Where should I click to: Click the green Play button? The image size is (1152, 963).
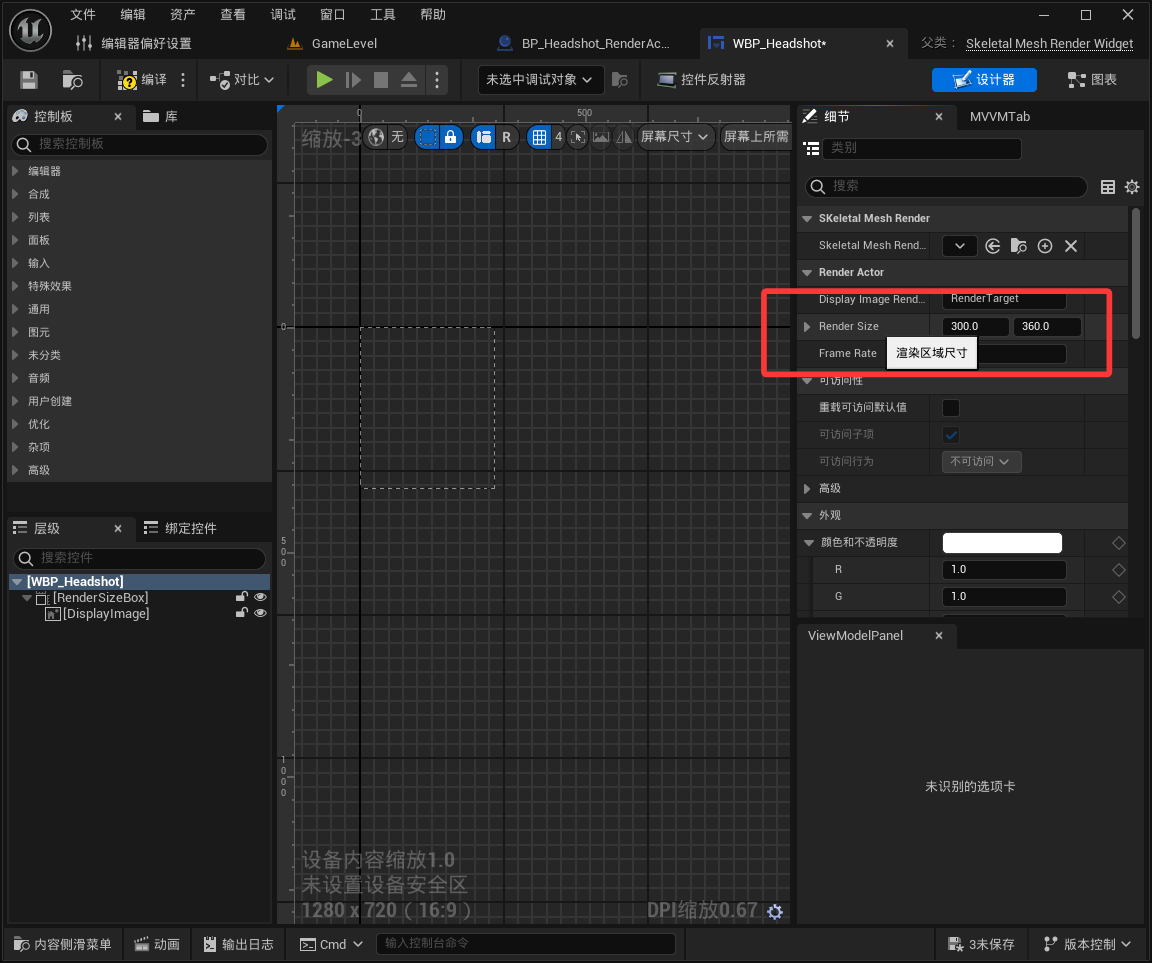coord(324,79)
